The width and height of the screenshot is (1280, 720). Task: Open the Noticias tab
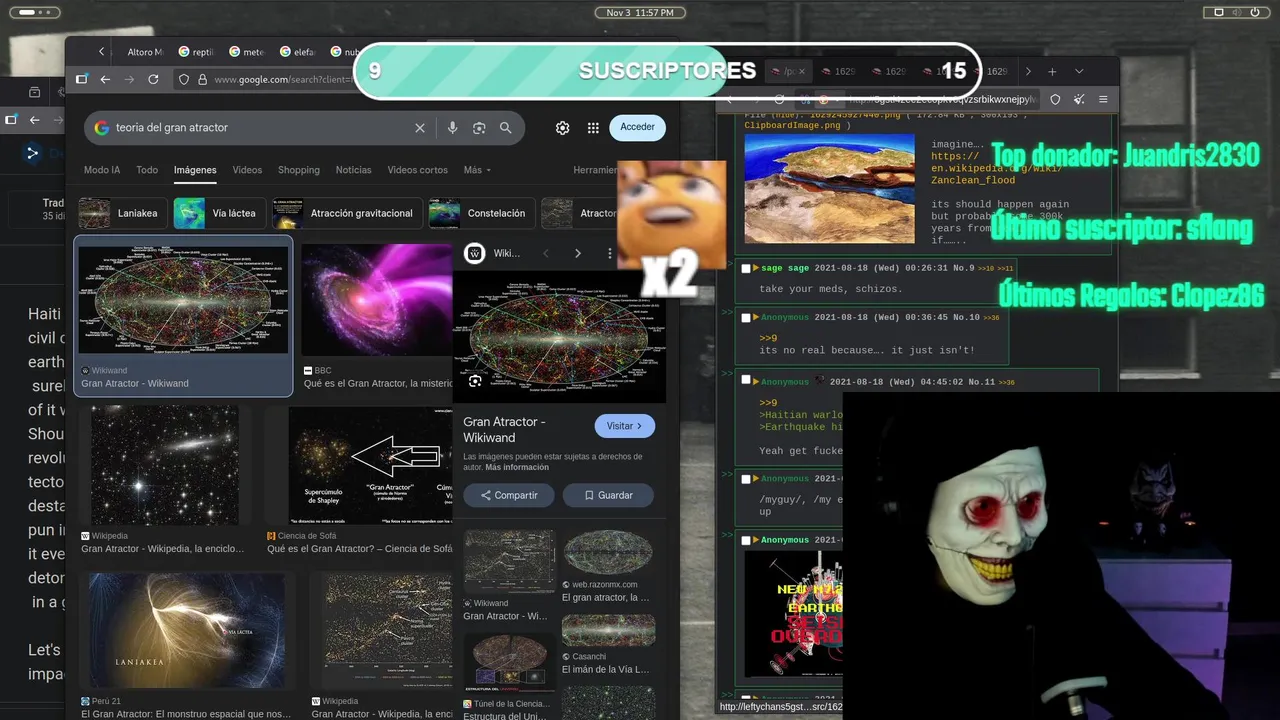[353, 170]
